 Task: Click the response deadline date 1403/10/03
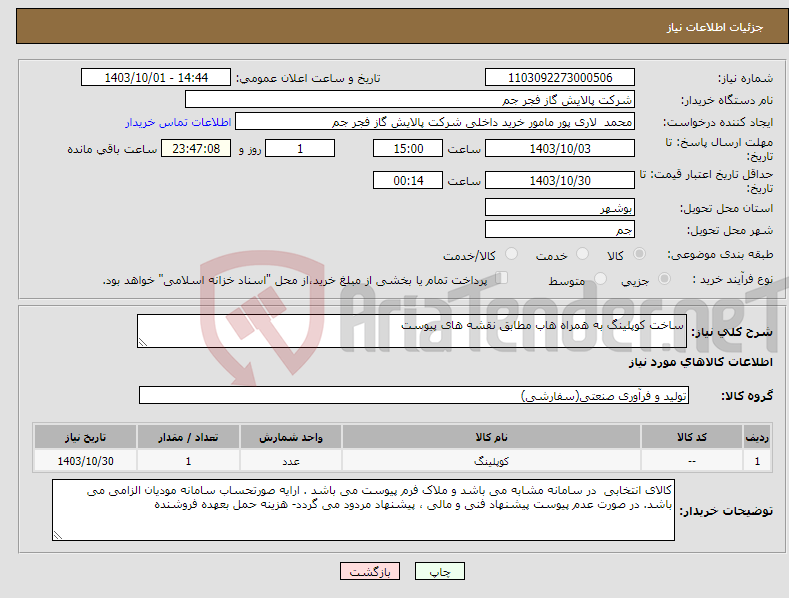pos(560,148)
